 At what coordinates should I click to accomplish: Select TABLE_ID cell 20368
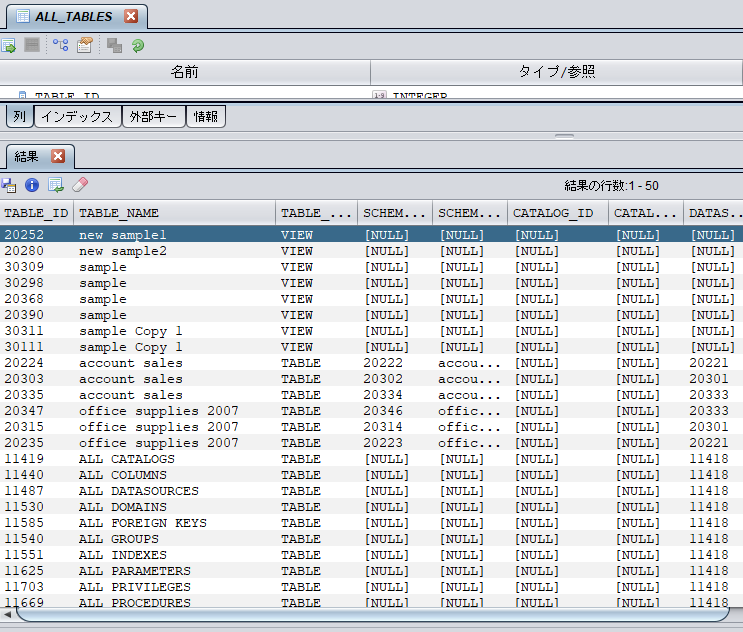(36, 299)
